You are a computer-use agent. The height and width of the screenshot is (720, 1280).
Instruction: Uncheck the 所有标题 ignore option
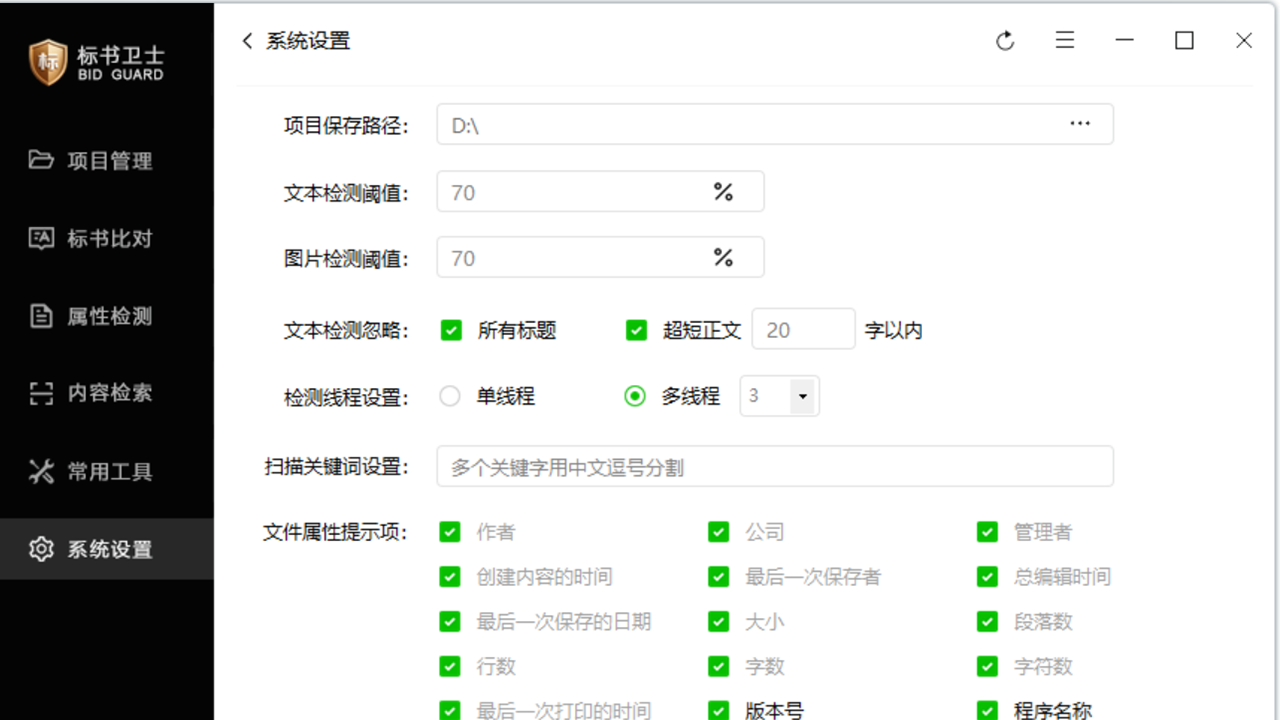450,329
